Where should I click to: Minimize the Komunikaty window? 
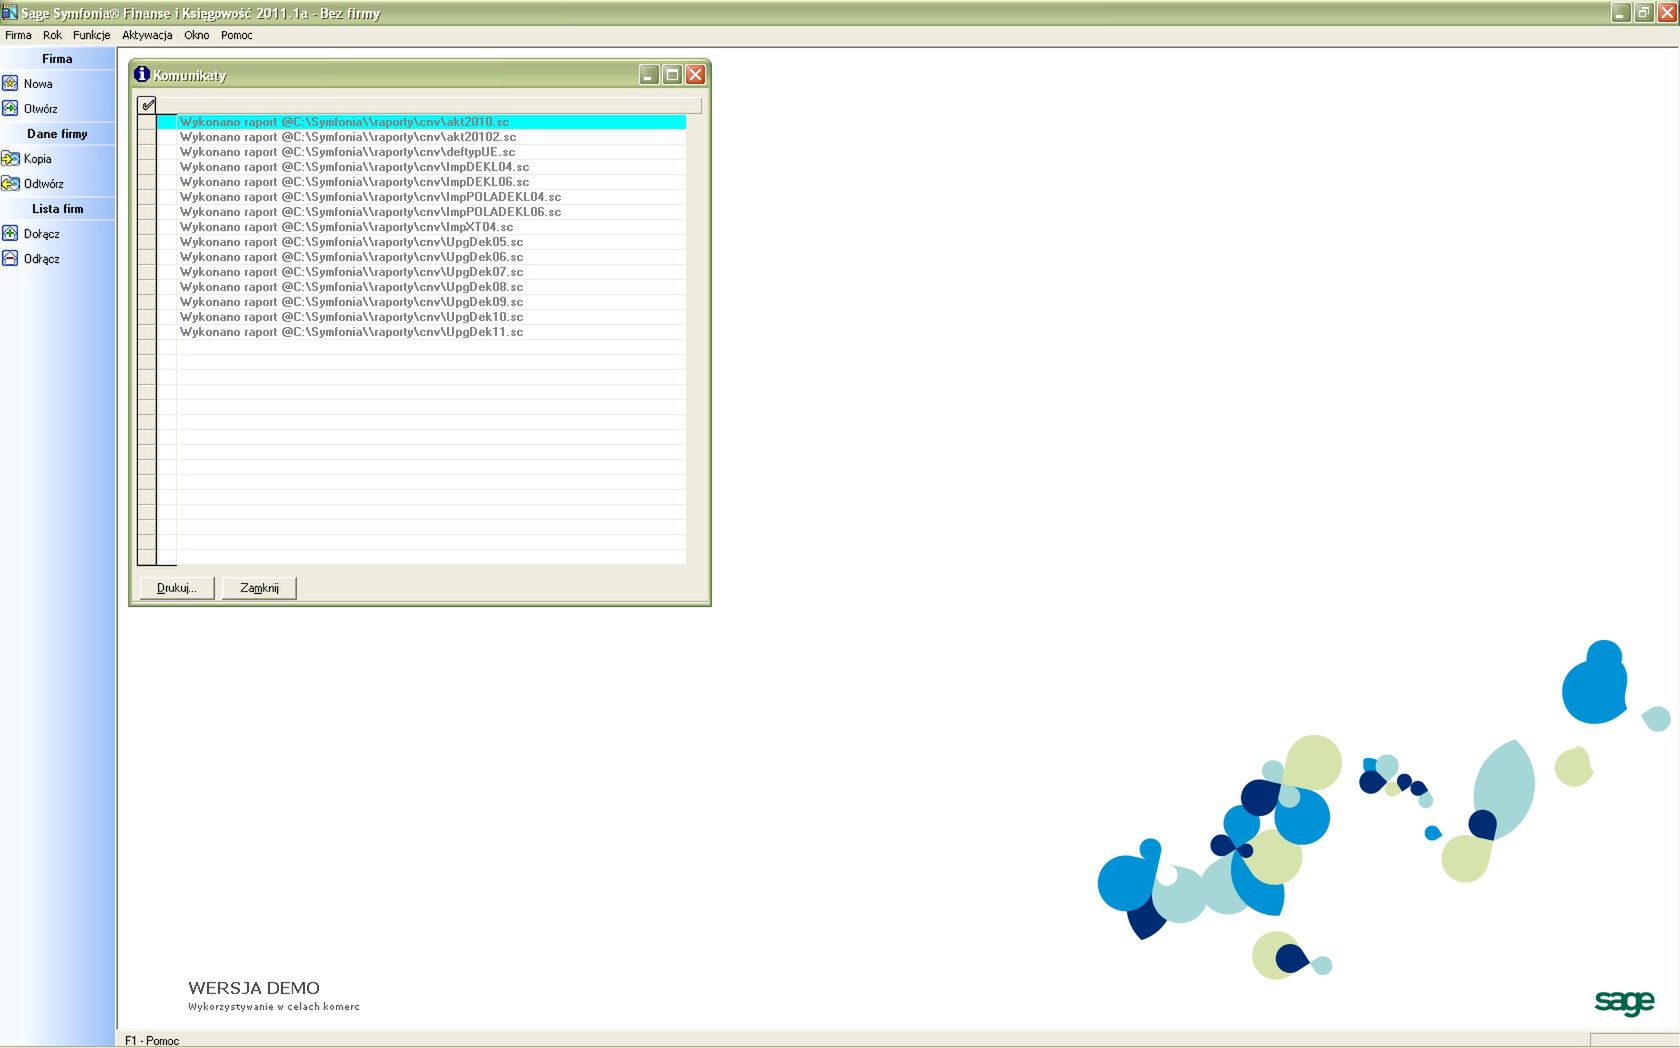pyautogui.click(x=649, y=75)
